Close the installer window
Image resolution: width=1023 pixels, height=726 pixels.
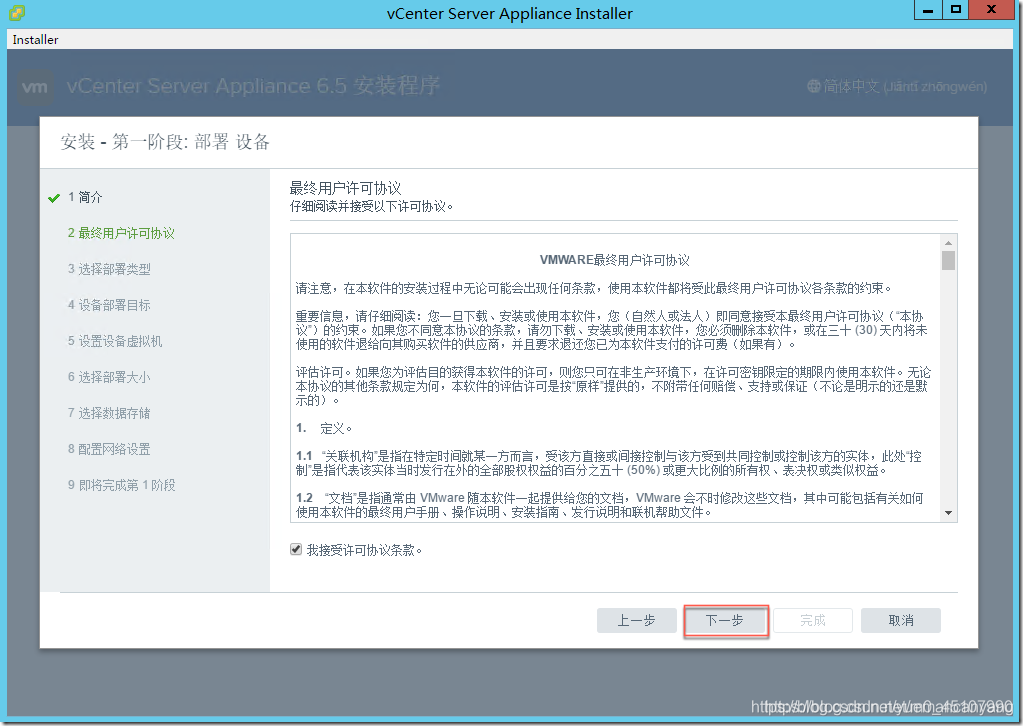coord(992,10)
